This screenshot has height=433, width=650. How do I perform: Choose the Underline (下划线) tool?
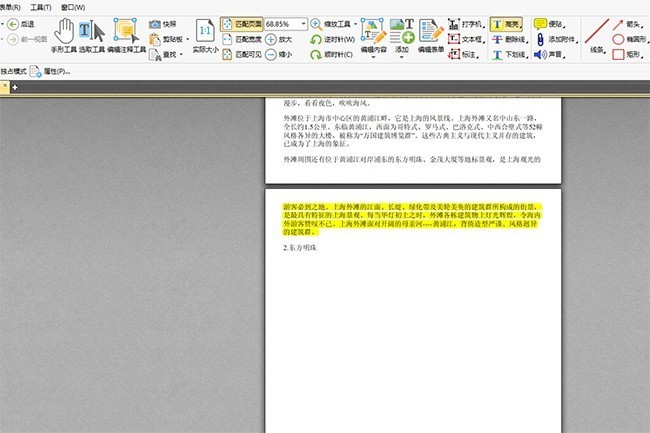click(510, 54)
